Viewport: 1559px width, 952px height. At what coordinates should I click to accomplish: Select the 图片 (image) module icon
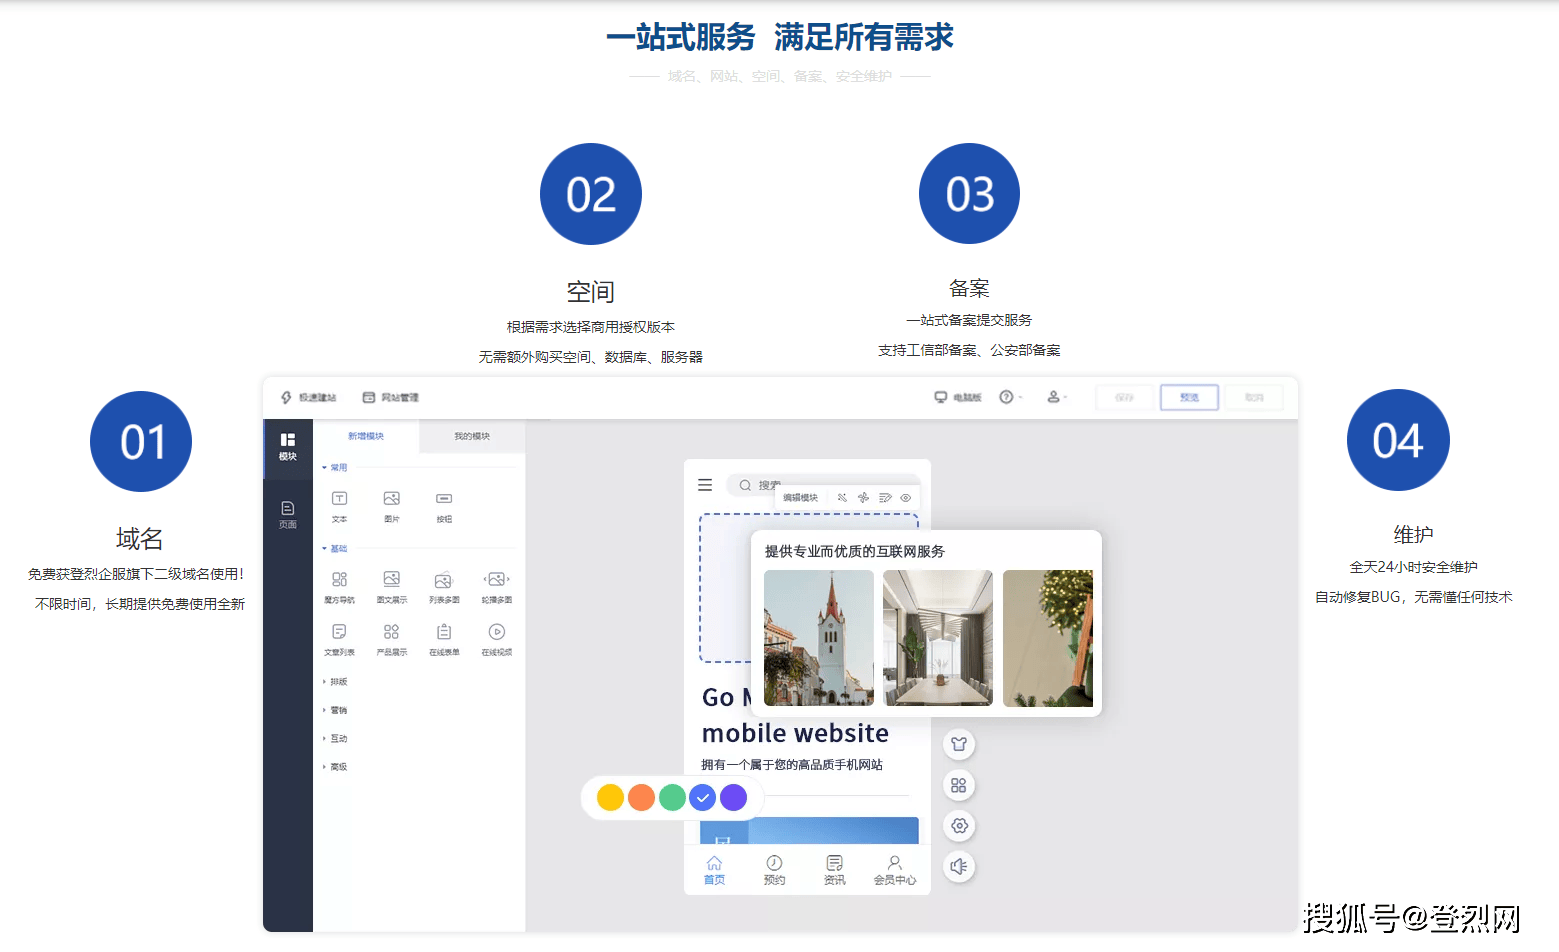click(x=392, y=498)
